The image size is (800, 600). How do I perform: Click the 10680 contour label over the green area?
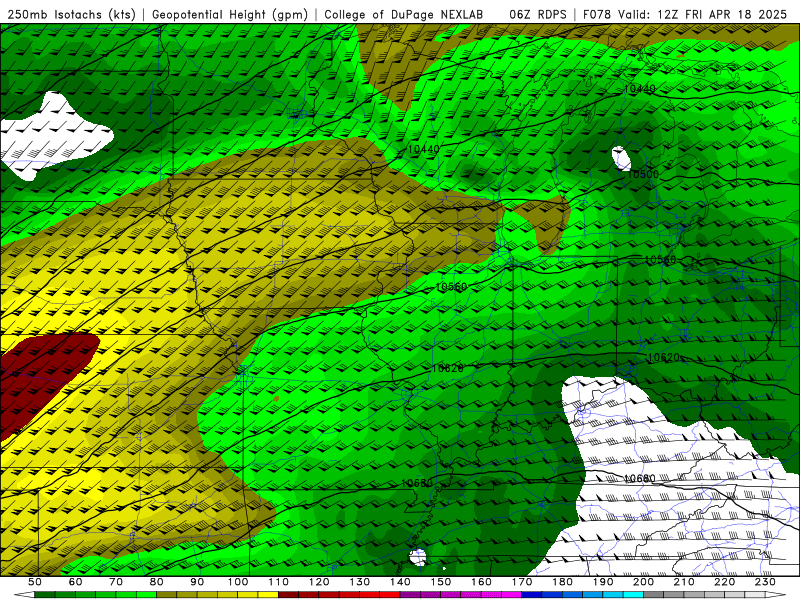(x=417, y=483)
